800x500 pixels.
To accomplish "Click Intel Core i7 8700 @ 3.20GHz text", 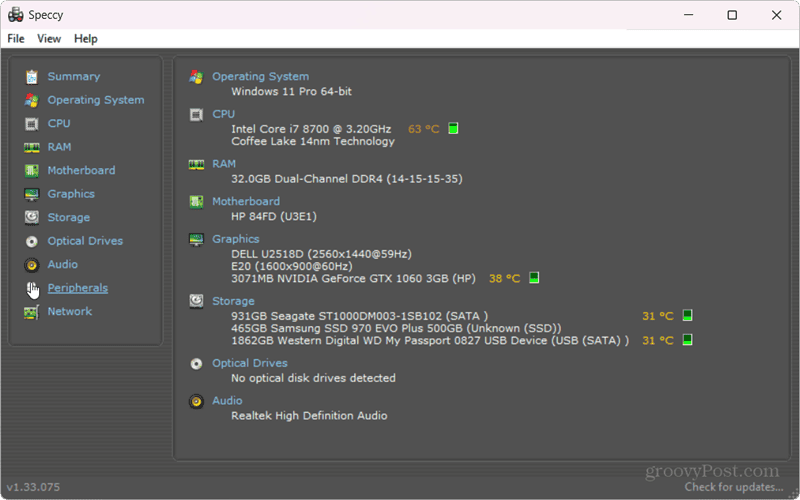I will pos(311,129).
